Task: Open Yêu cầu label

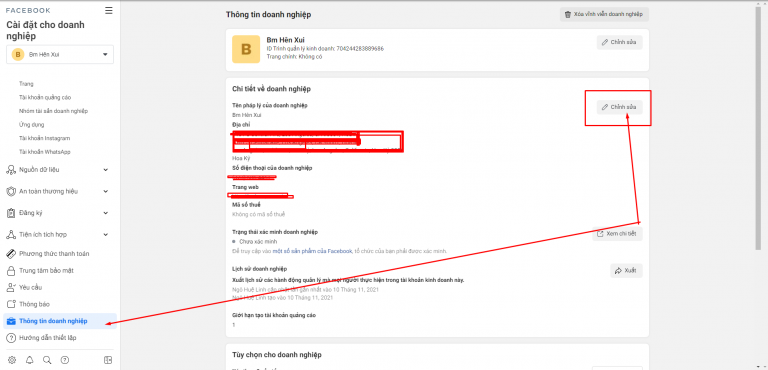Action: point(30,287)
